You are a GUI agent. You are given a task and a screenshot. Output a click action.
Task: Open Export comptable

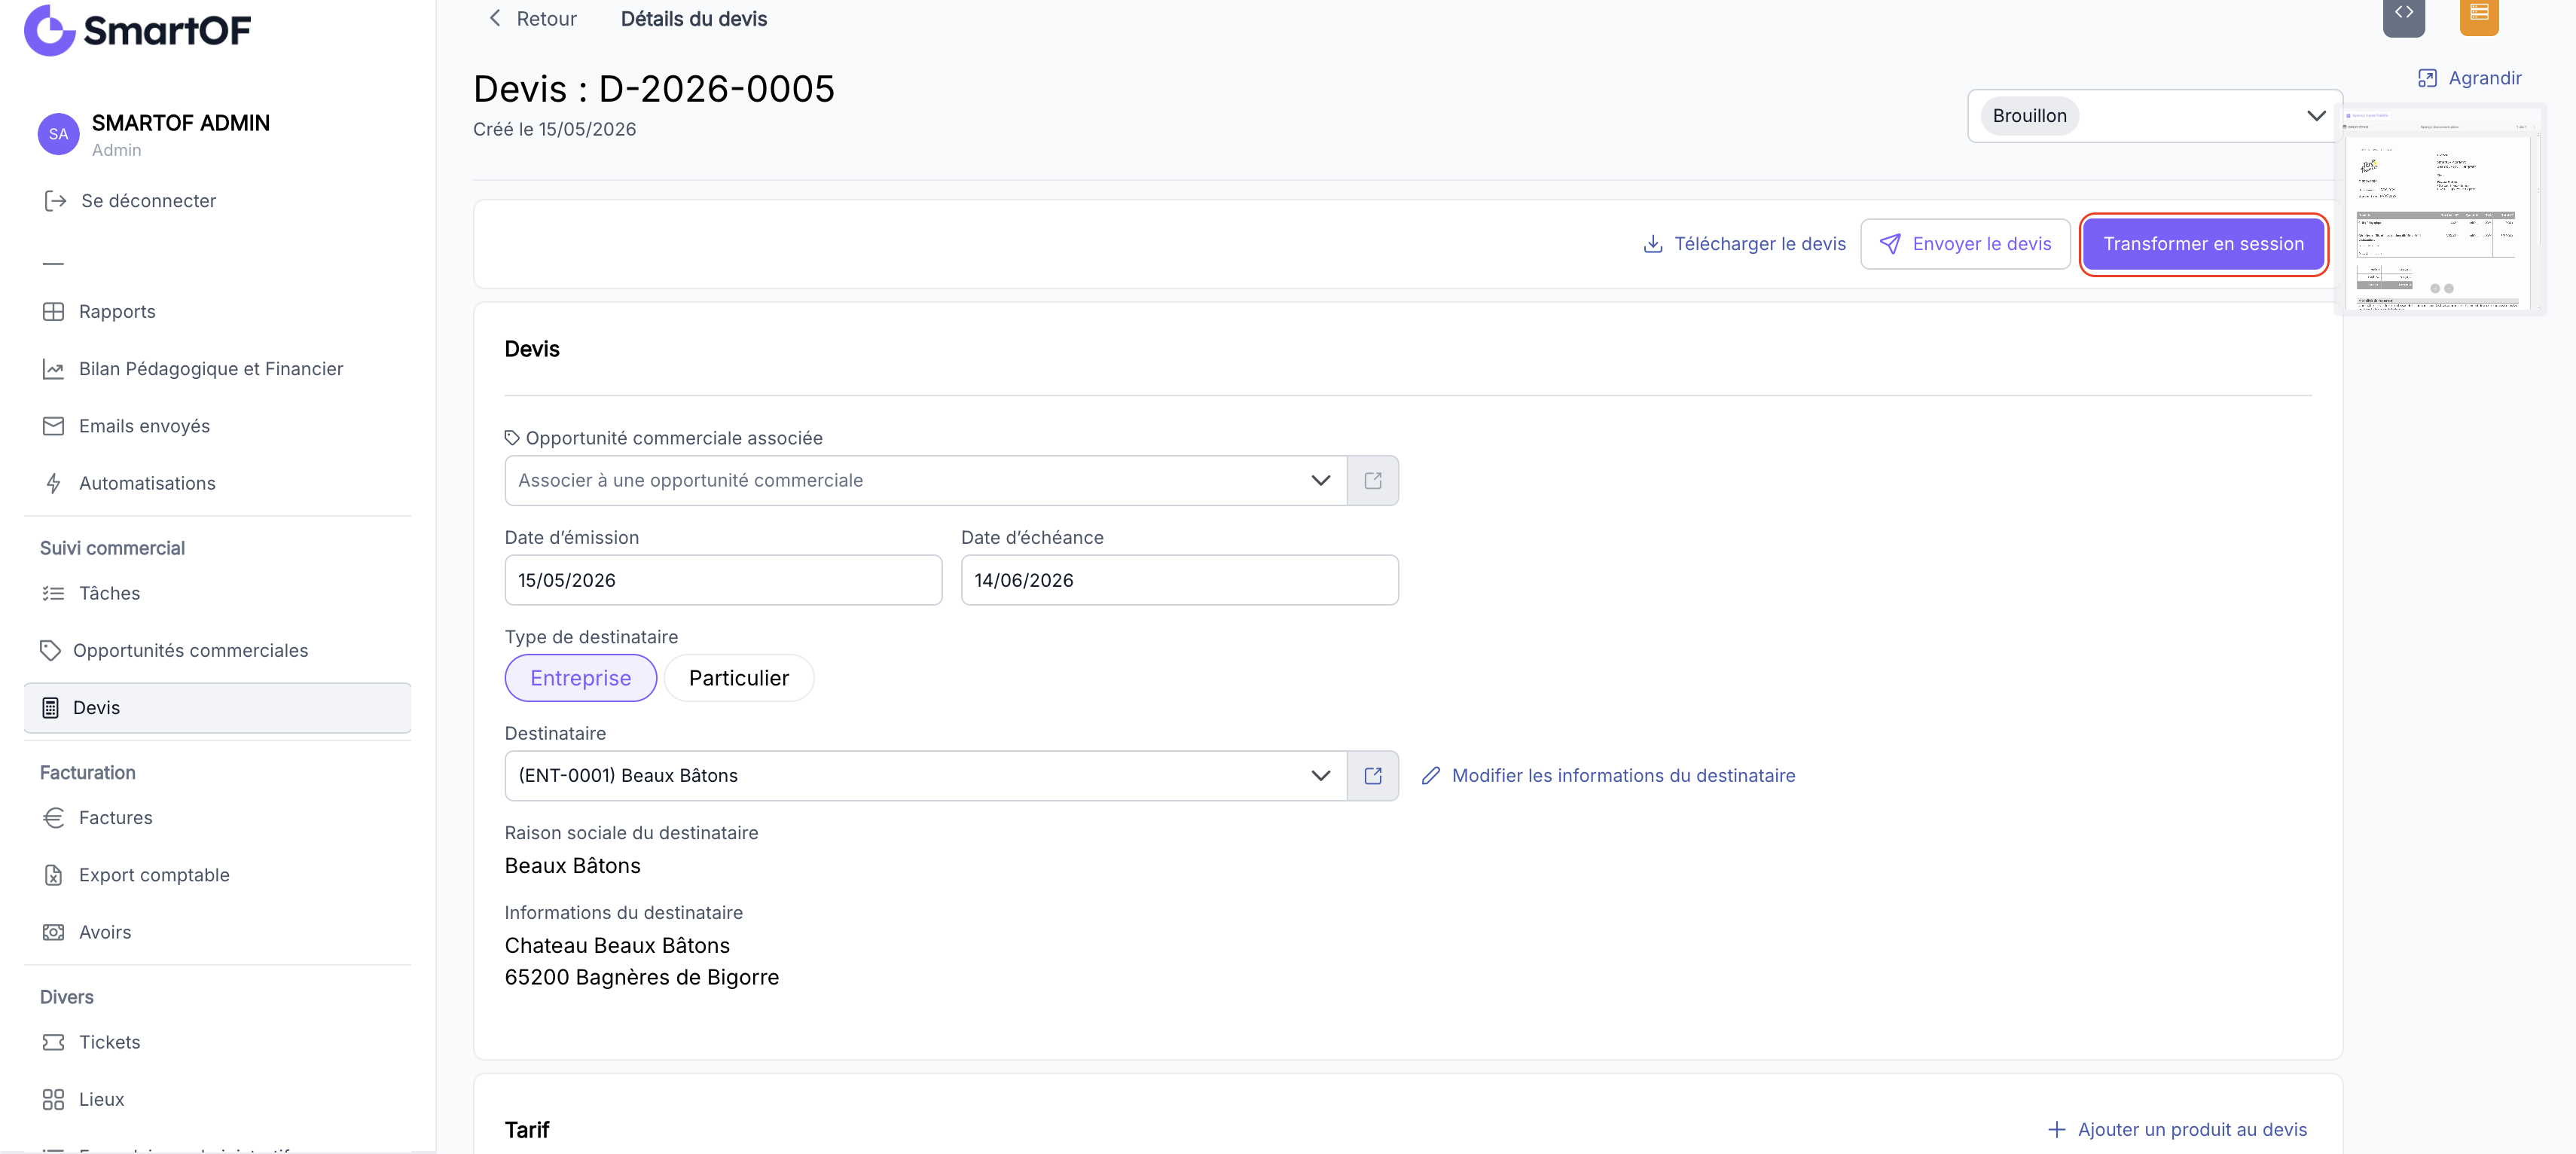pos(217,875)
